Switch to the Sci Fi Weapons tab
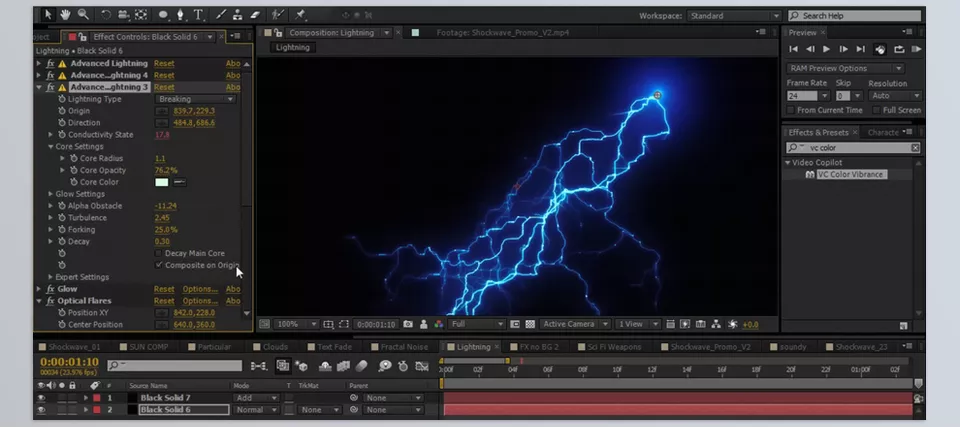This screenshot has height=427, width=960. coord(613,347)
